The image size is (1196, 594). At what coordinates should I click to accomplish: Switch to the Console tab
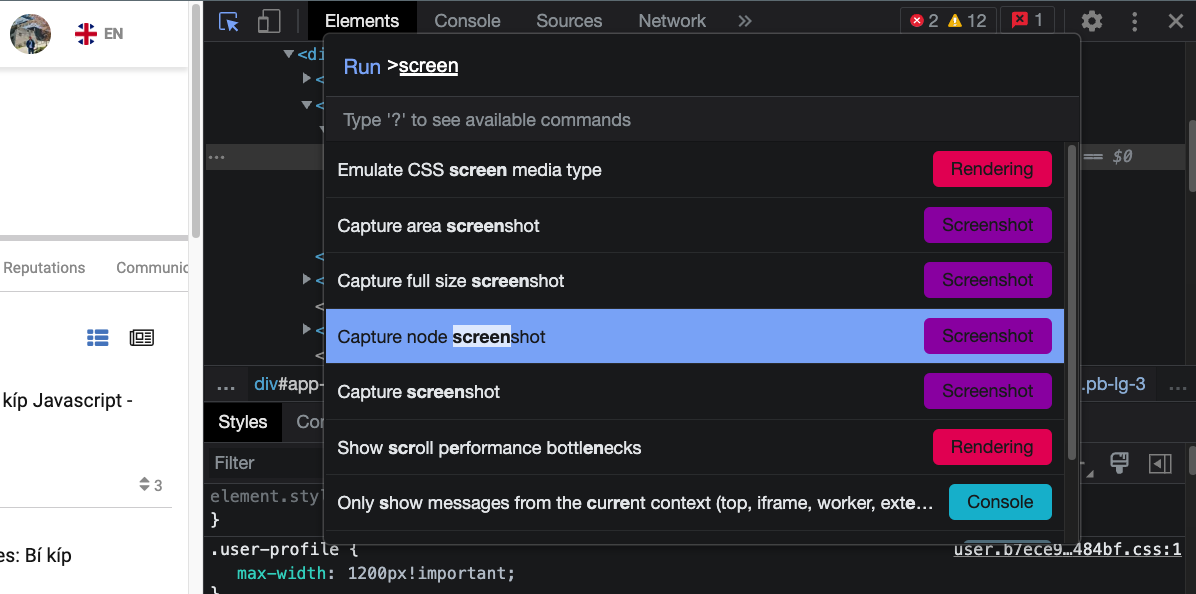466,20
